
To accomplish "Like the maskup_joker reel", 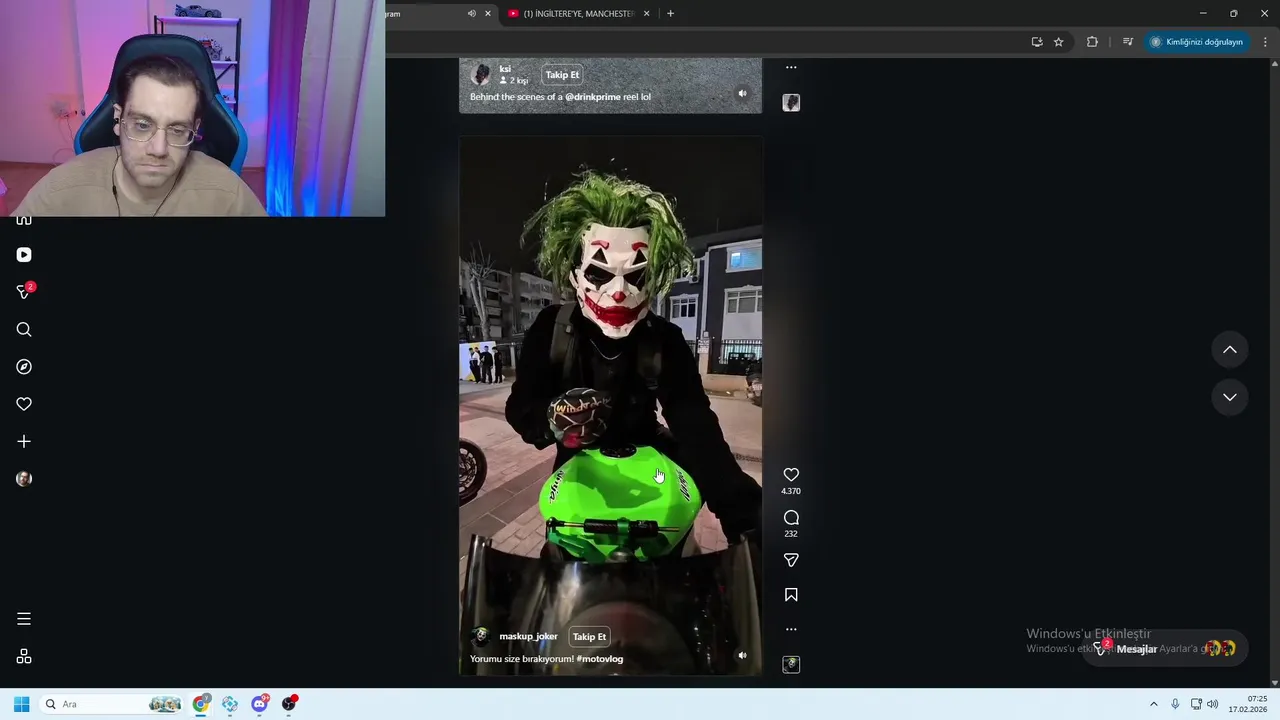I will (791, 475).
